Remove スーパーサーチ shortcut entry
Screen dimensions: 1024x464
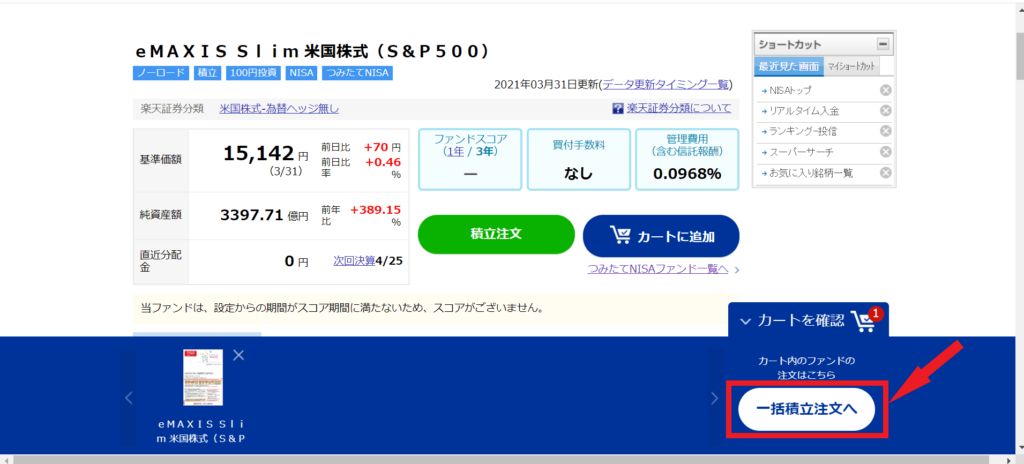[886, 152]
